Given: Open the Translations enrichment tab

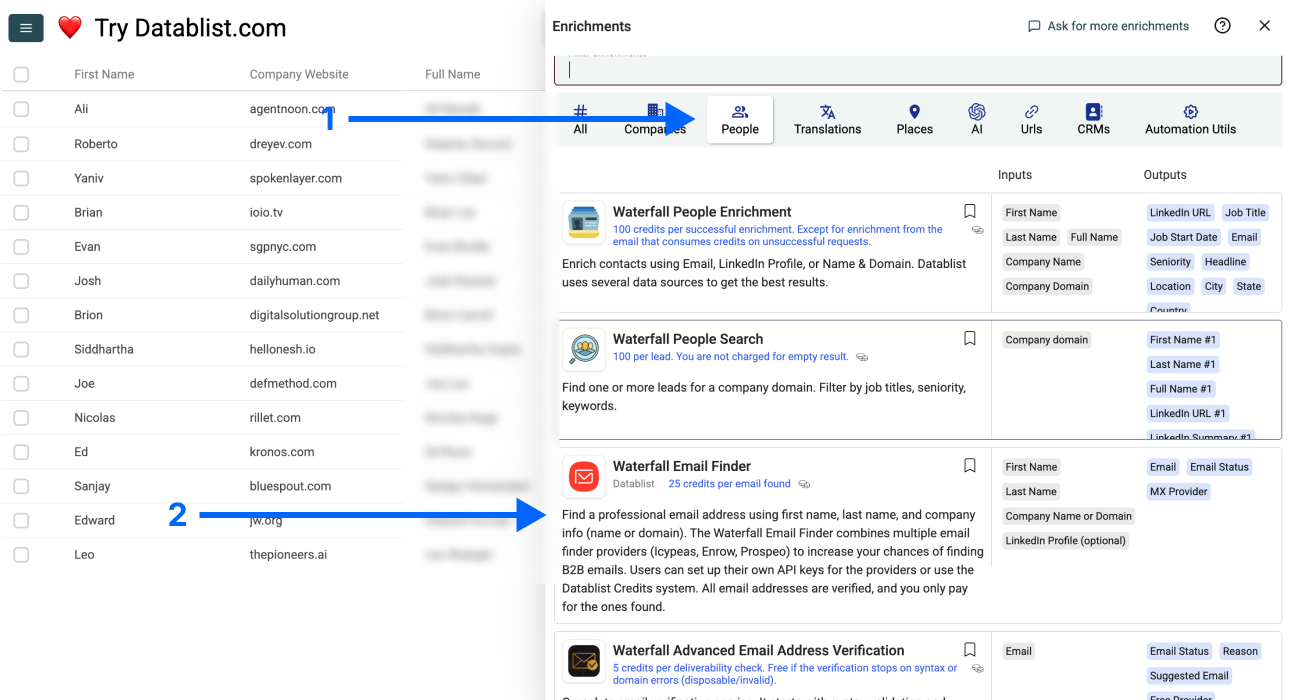Looking at the screenshot, I should pyautogui.click(x=827, y=120).
